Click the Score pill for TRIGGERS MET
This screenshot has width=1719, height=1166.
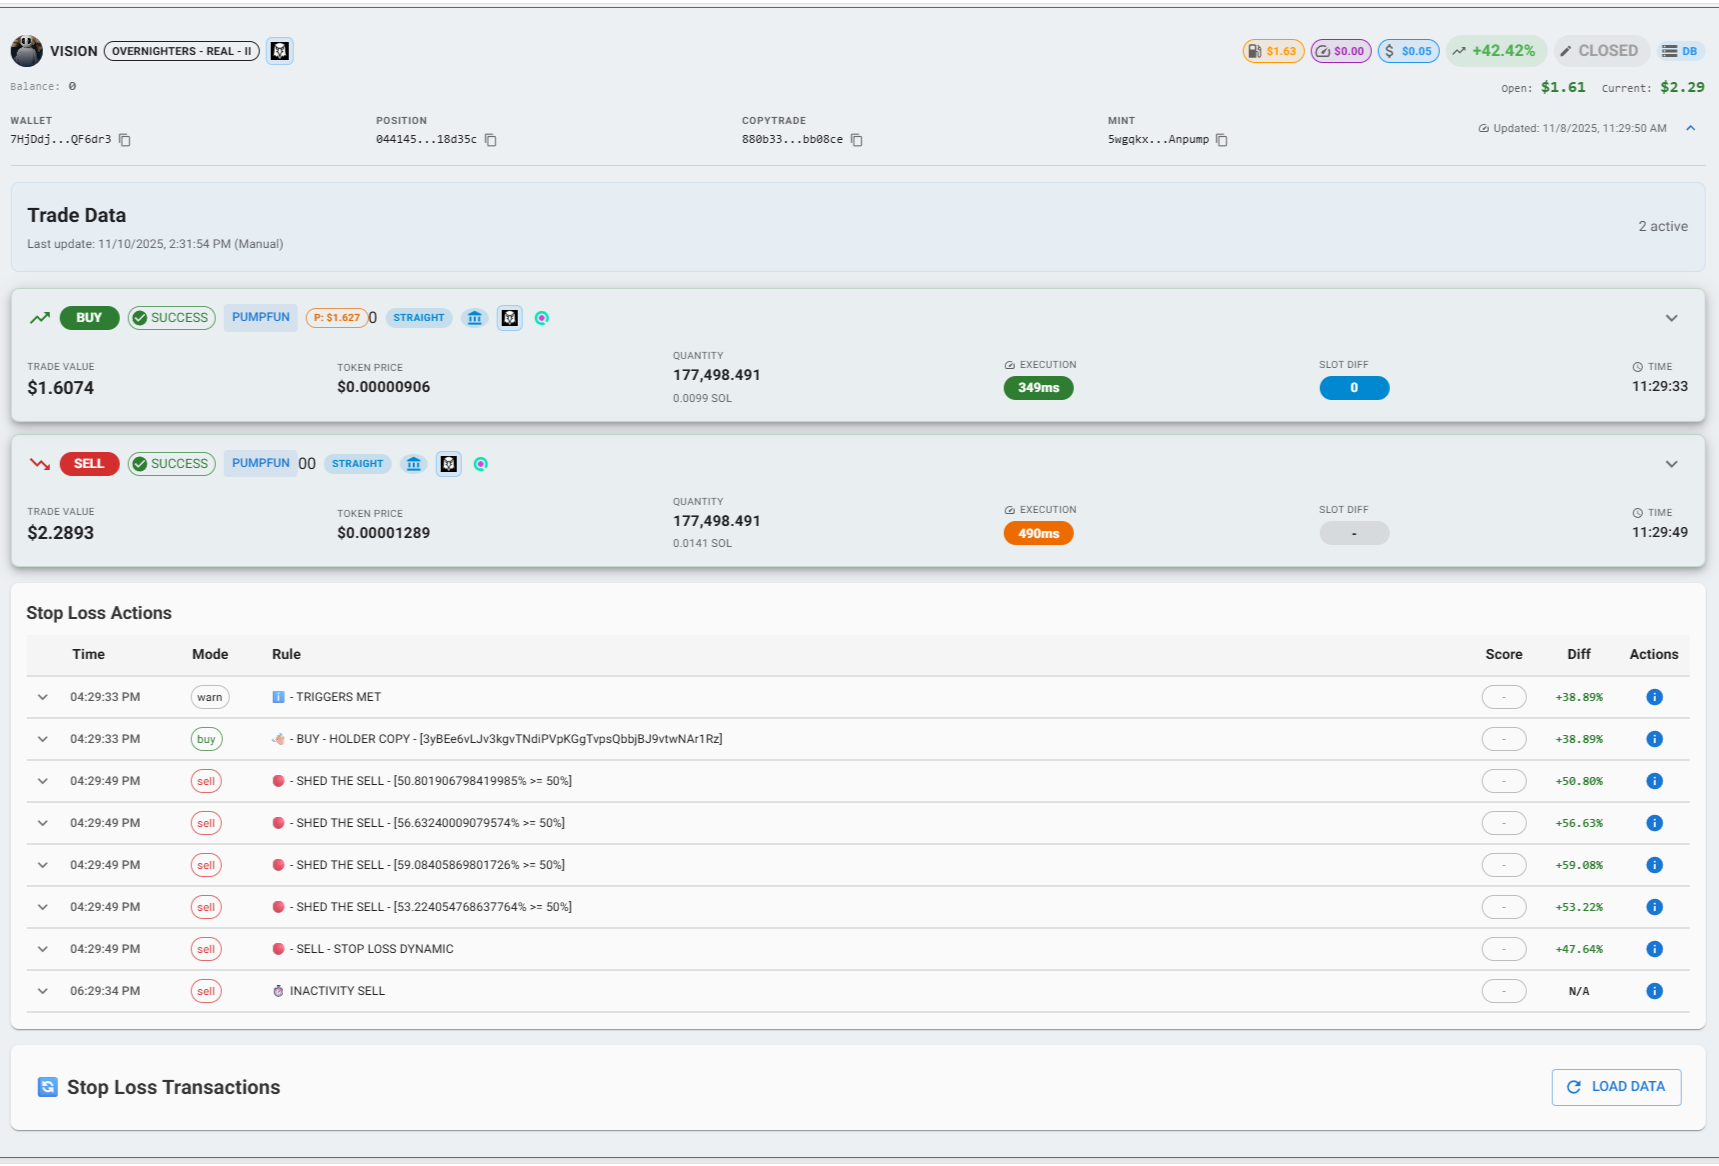click(1503, 697)
